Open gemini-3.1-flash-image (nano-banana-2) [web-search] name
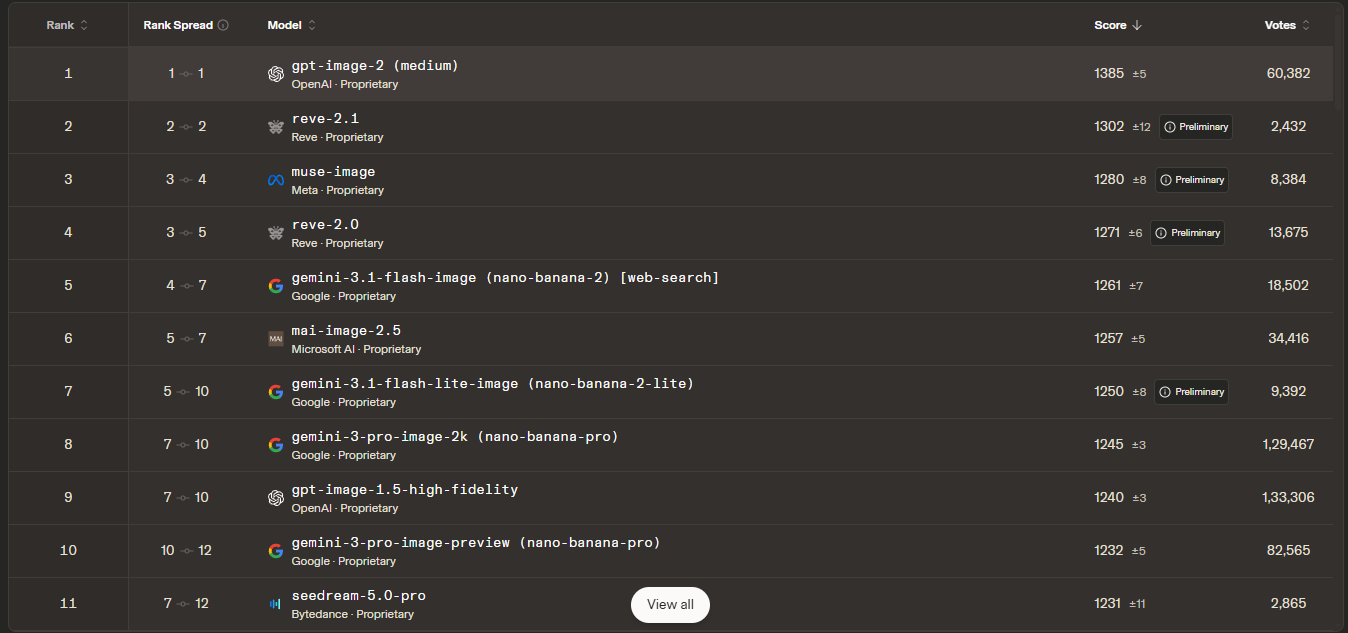 505,278
